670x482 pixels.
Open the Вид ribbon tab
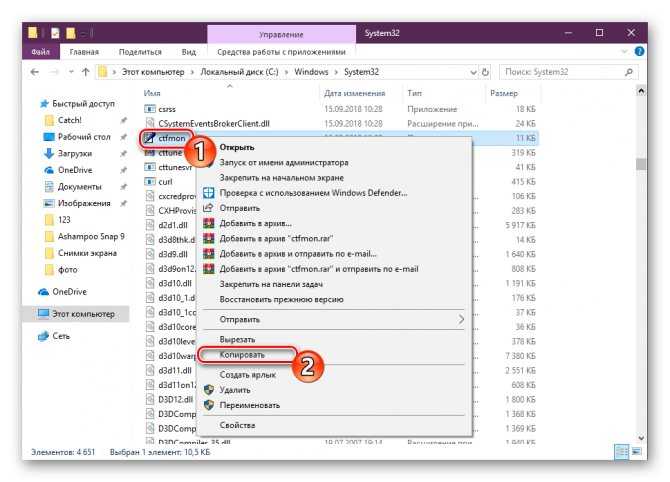[x=188, y=52]
